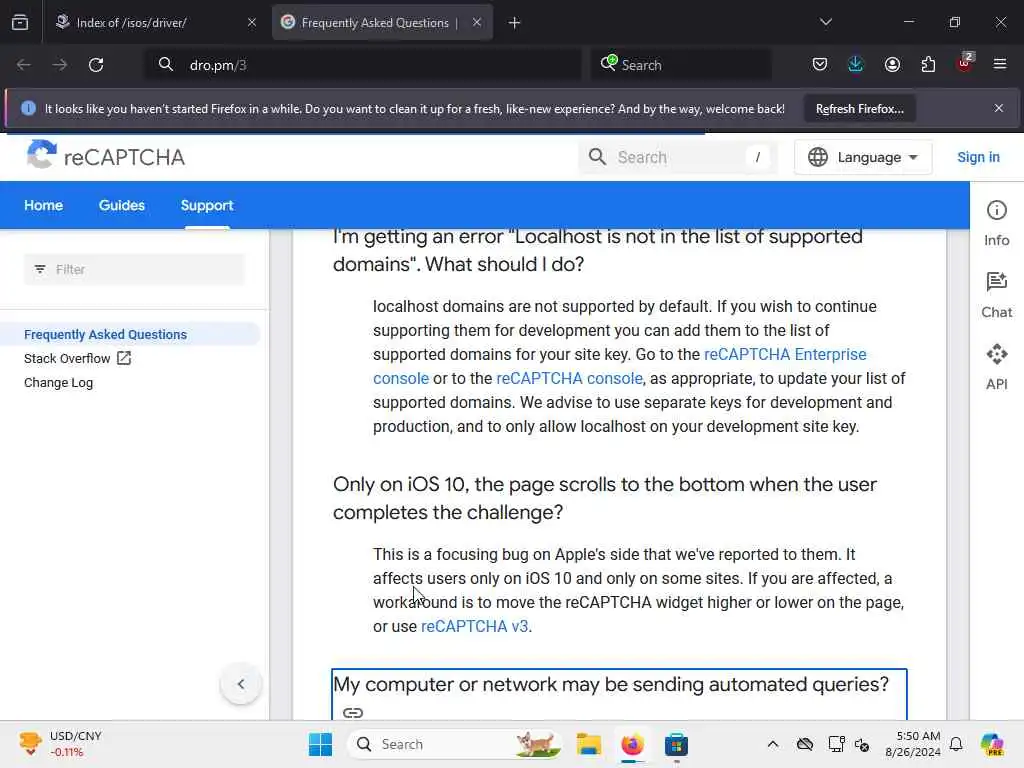Show hidden system tray icons
The image size is (1024, 768).
click(773, 744)
